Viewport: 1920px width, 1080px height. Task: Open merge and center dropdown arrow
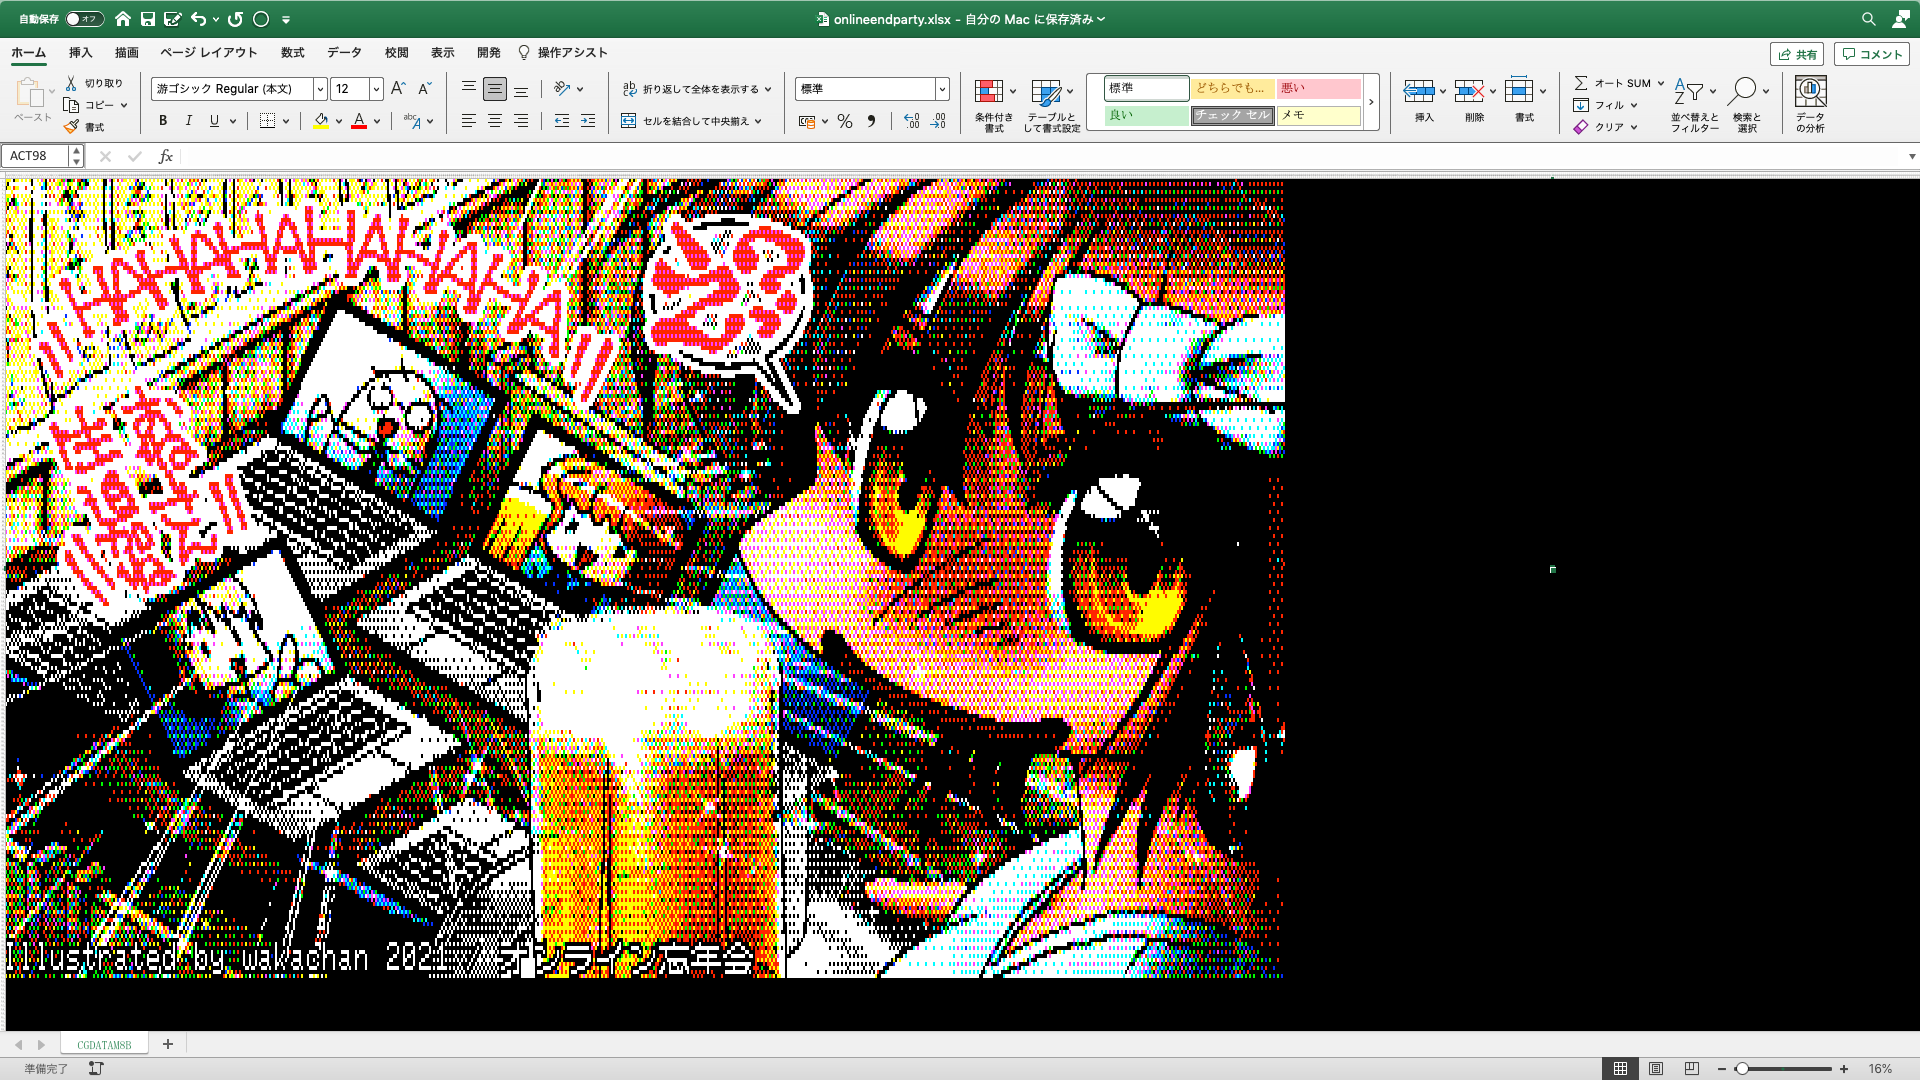tap(758, 121)
